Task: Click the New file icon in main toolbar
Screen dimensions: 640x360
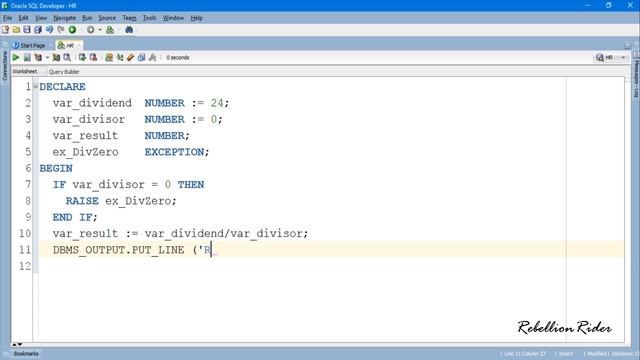Action: pyautogui.click(x=5, y=29)
